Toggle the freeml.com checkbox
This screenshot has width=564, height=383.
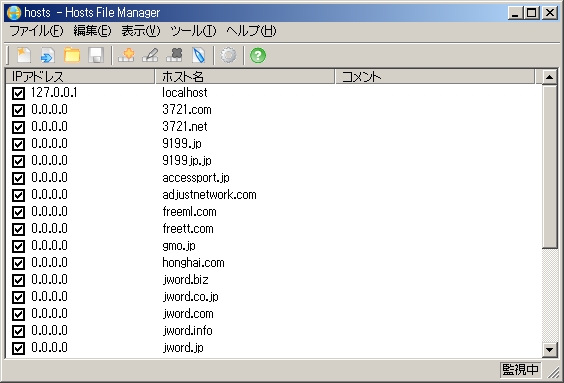click(18, 212)
